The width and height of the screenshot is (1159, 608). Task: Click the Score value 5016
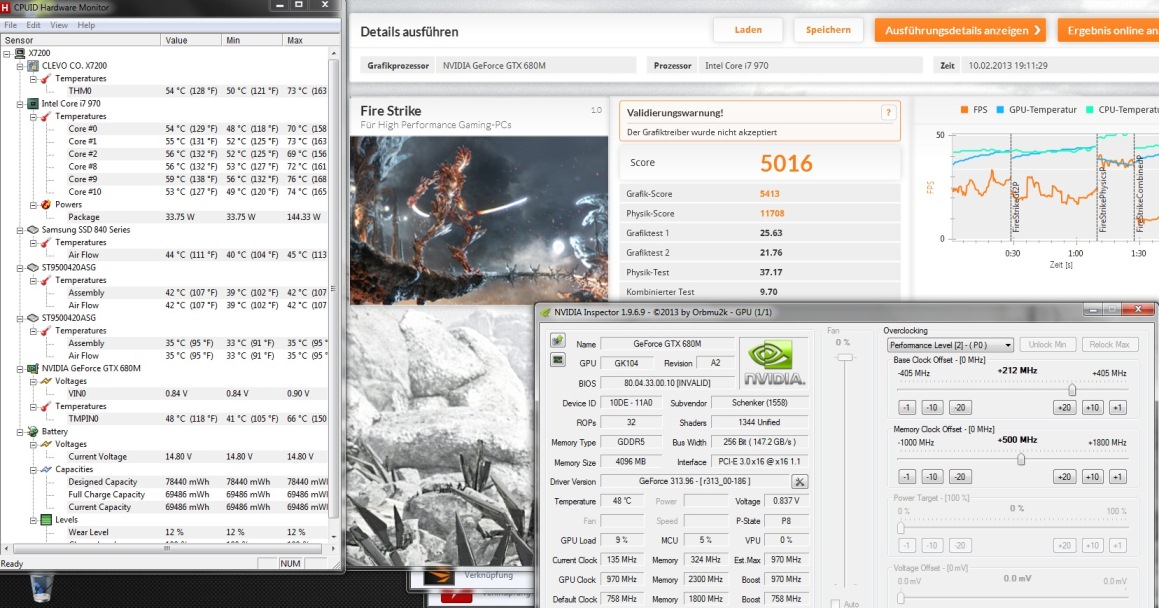[786, 163]
